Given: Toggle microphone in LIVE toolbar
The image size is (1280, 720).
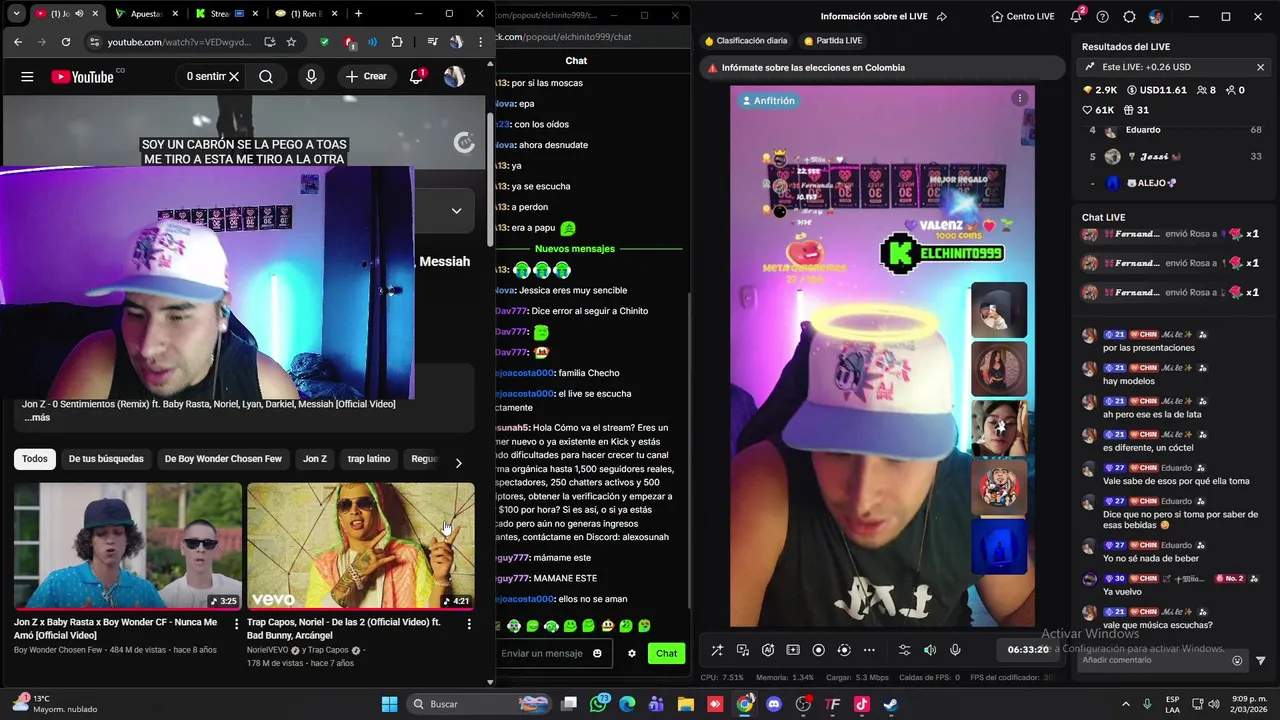Looking at the screenshot, I should pos(955,650).
